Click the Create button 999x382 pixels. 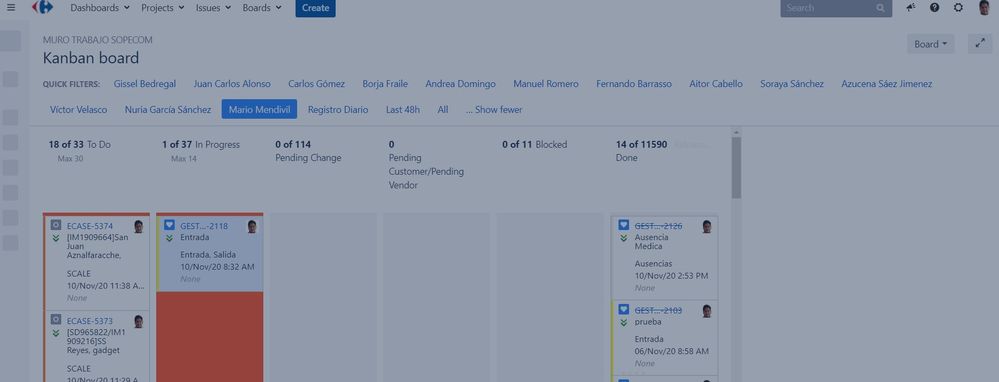315,8
